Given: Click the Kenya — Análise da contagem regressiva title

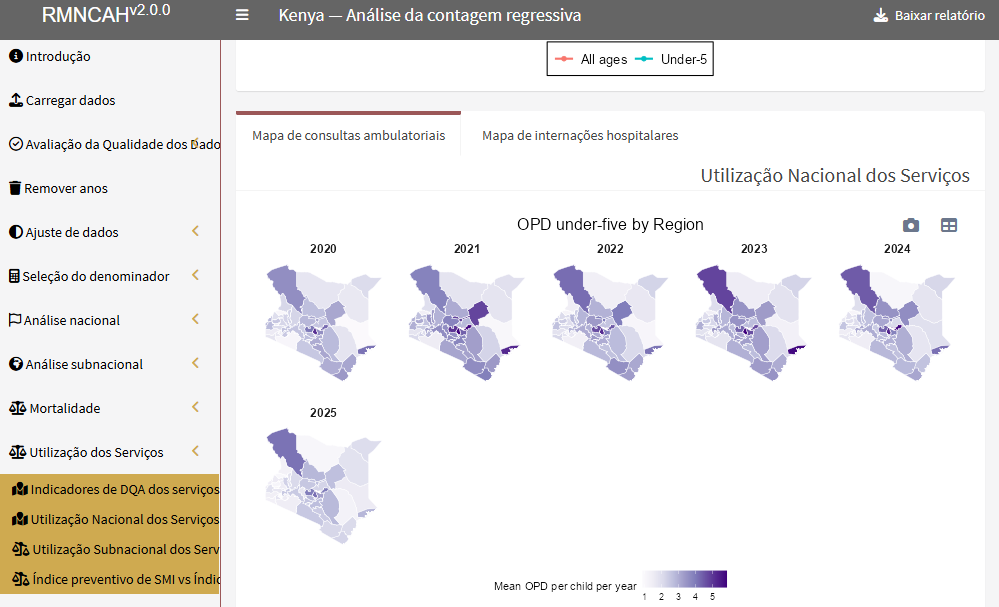Looking at the screenshot, I should (430, 15).
